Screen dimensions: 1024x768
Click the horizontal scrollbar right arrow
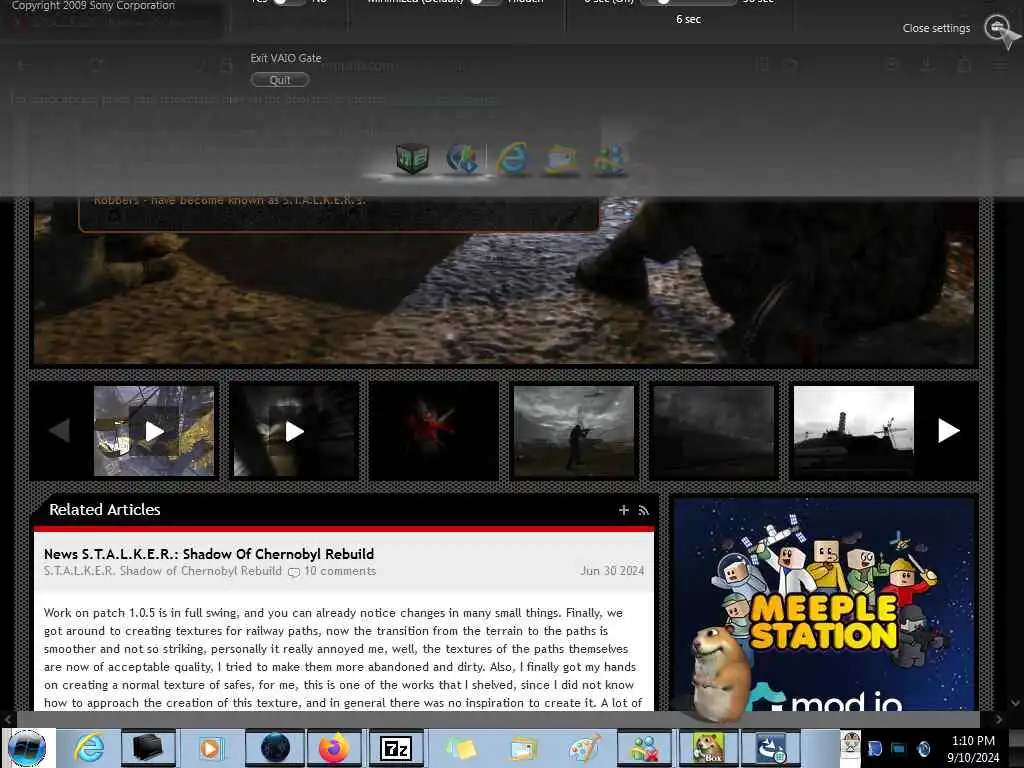tap(998, 718)
